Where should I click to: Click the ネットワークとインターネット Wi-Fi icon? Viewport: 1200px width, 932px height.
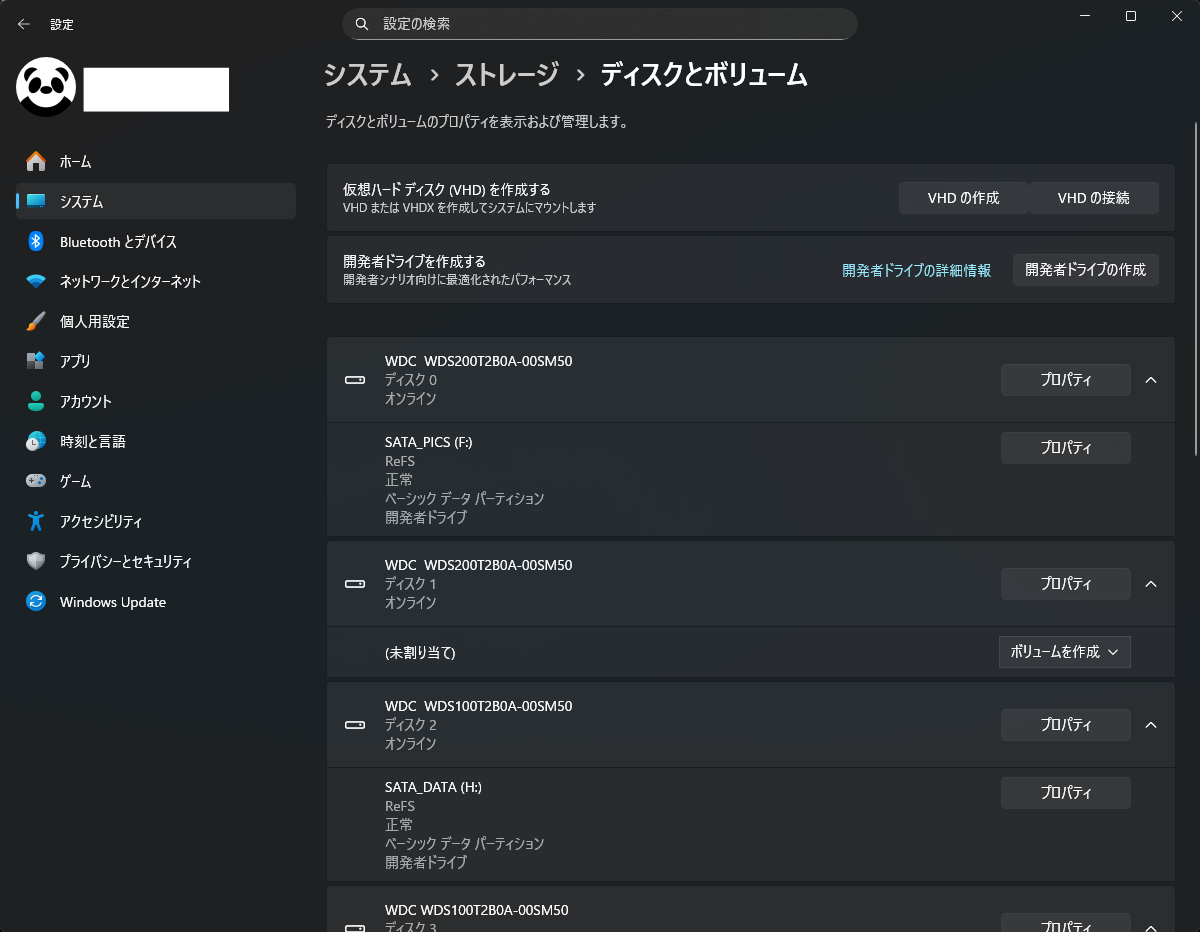(36, 281)
